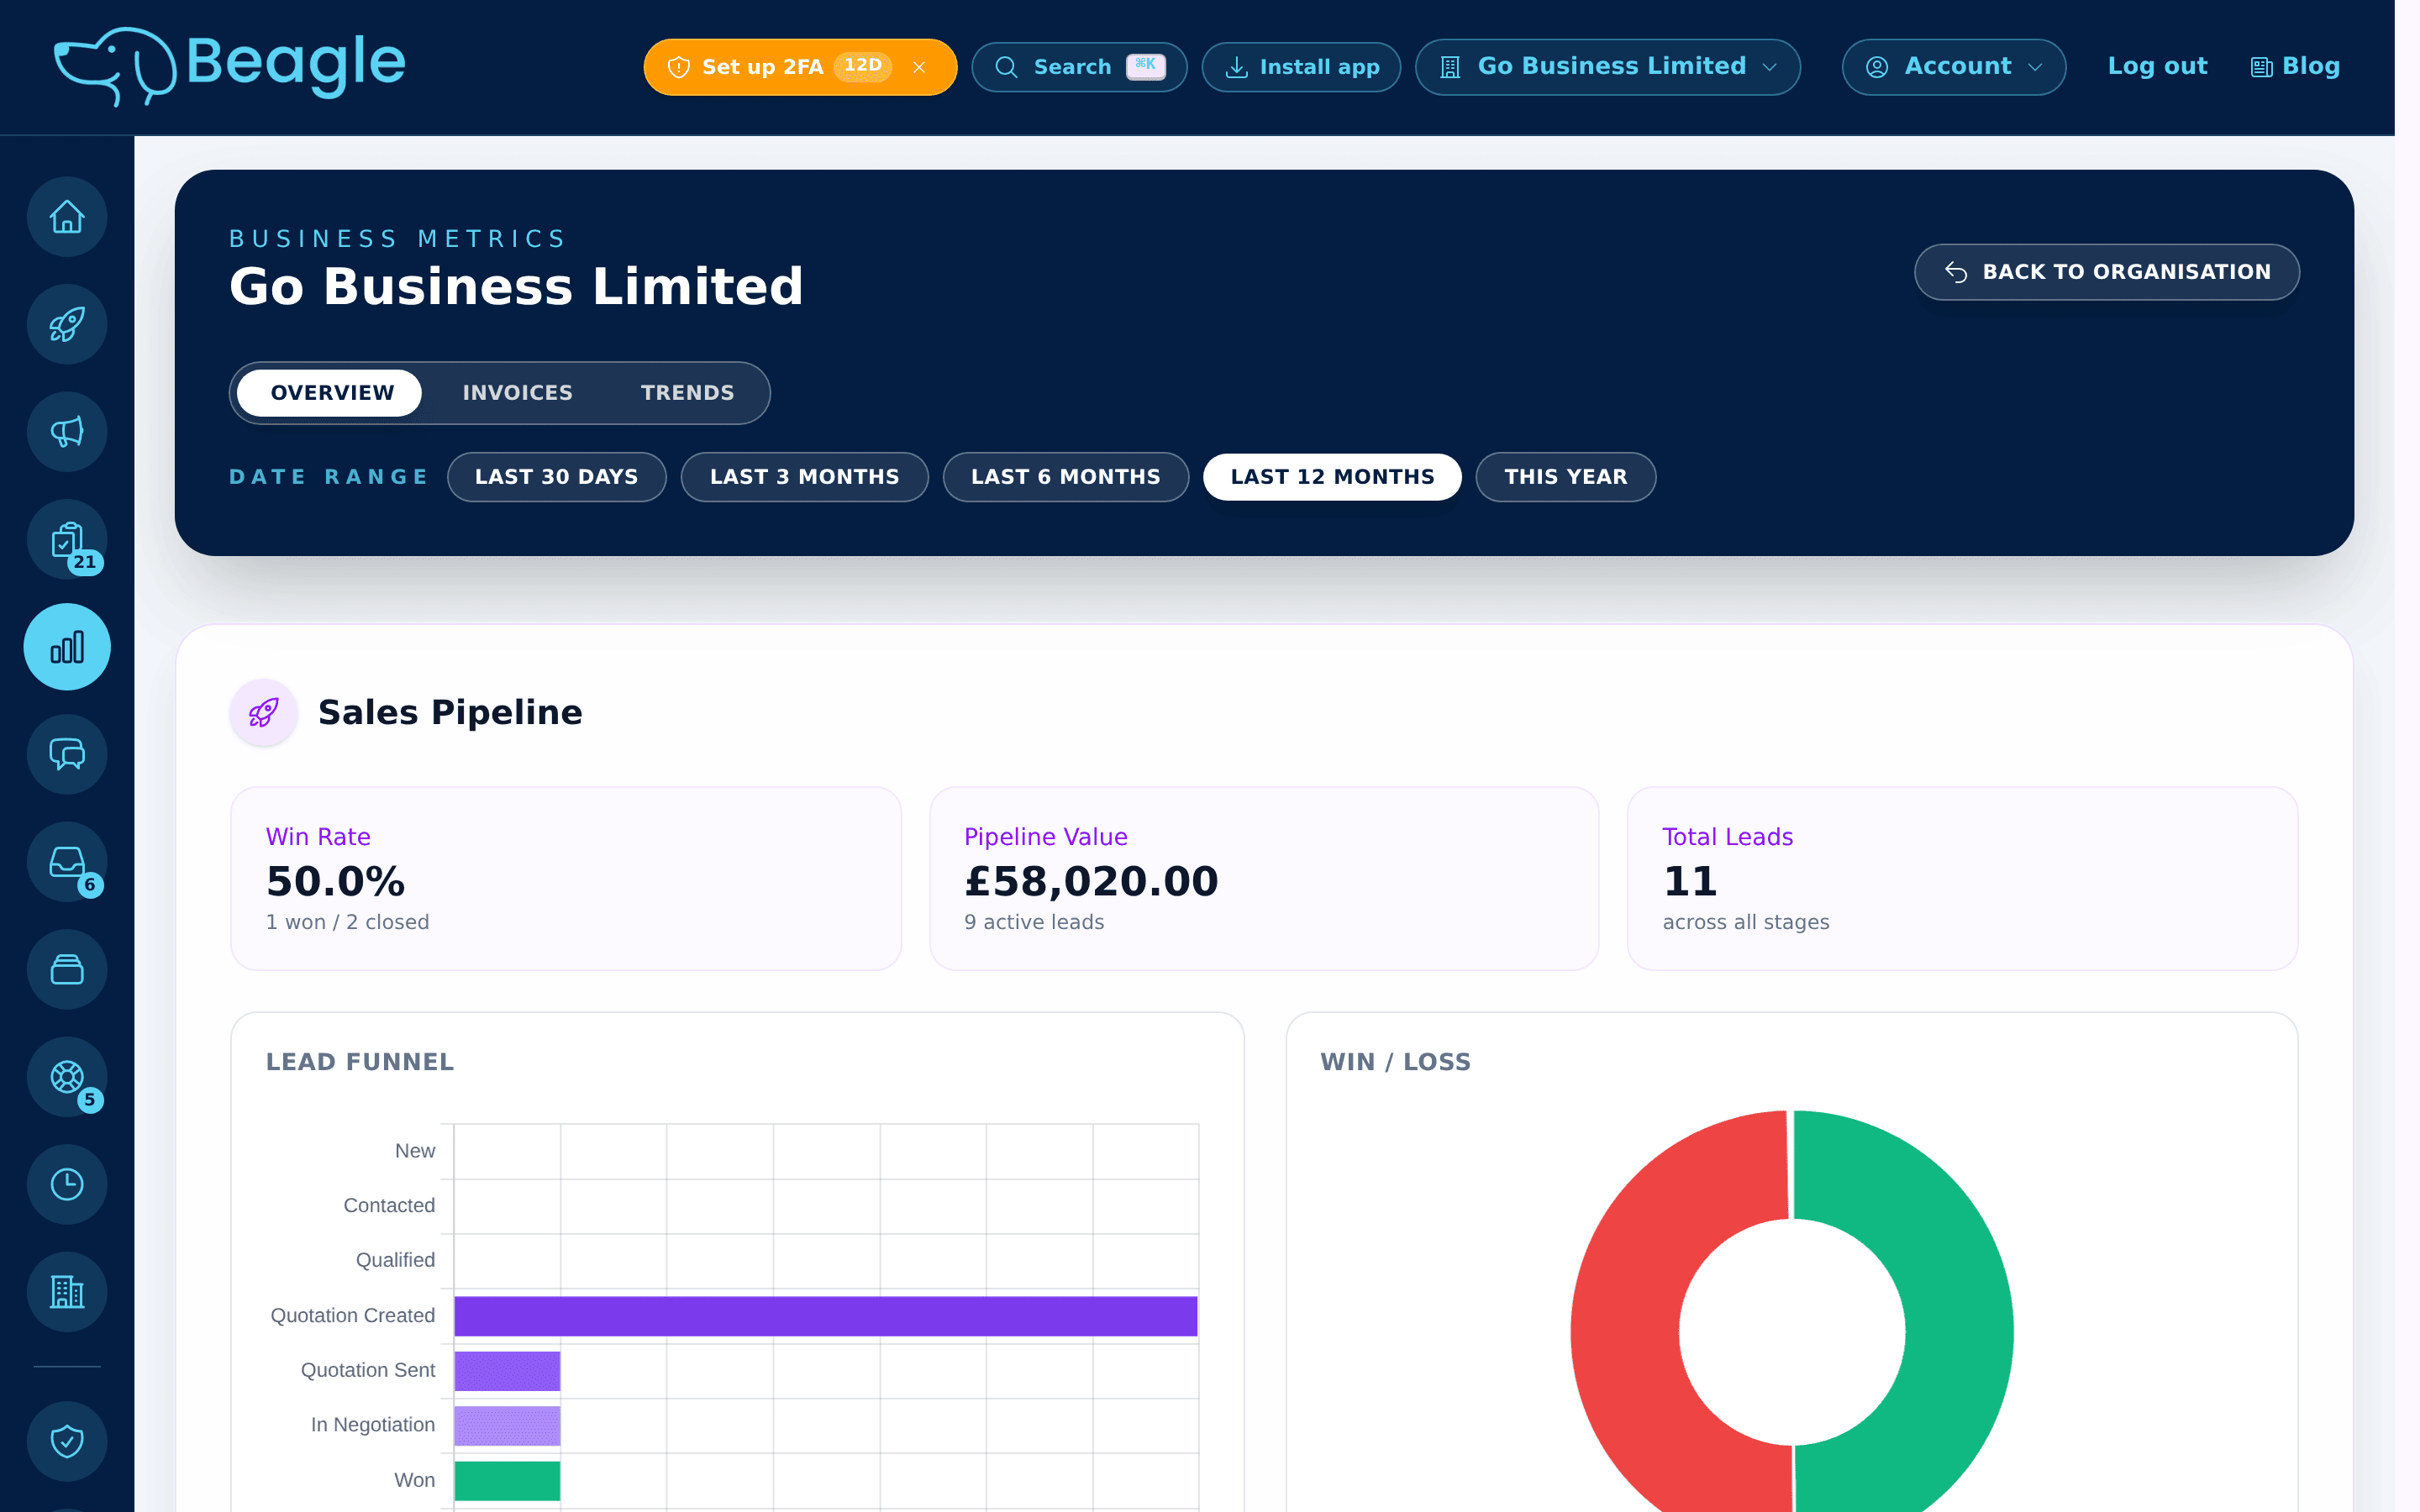Viewport: 2420px width, 1512px height.
Task: Click the WIN / LOSS heading
Action: [1395, 1062]
